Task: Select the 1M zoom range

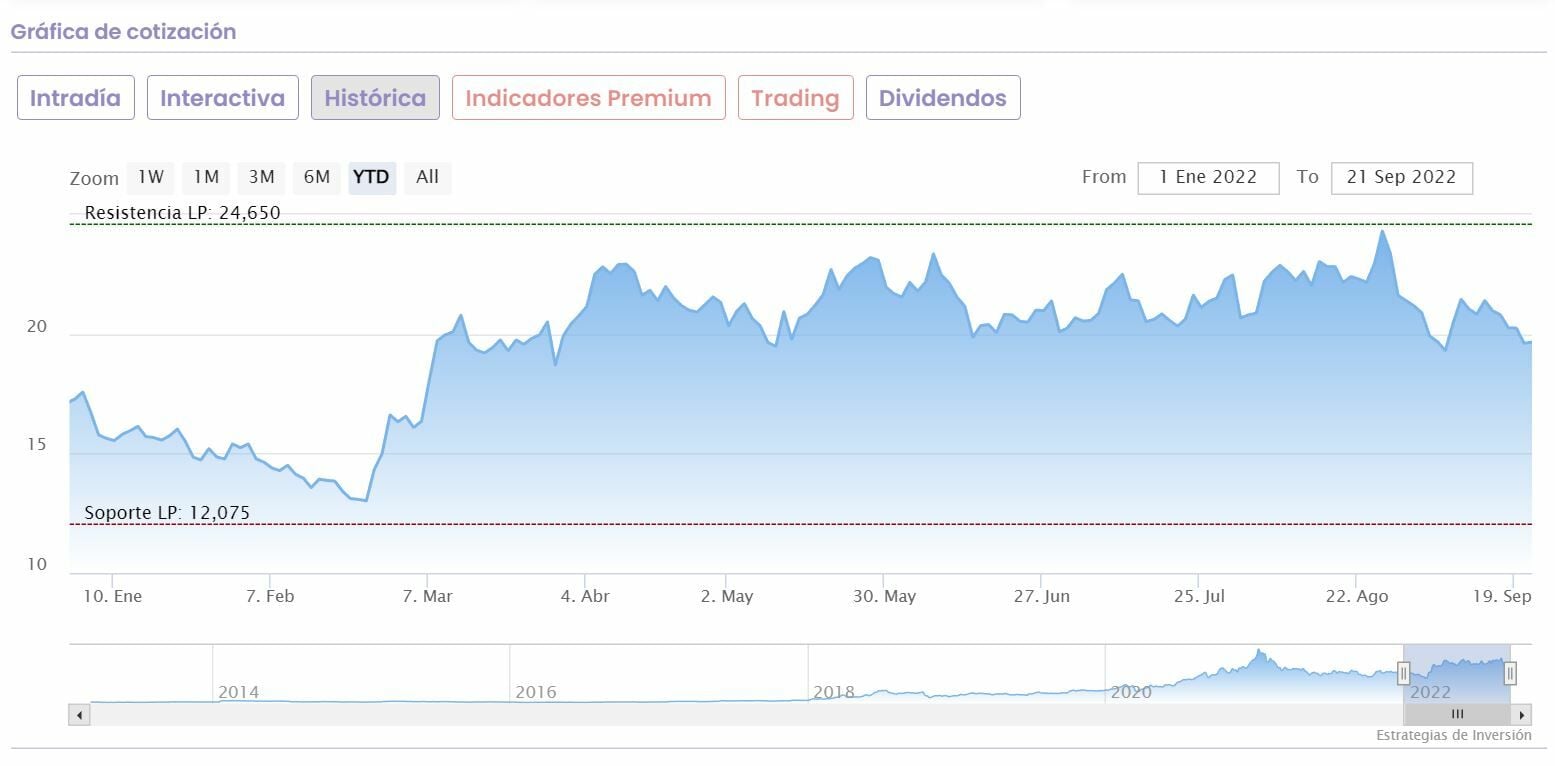Action: coord(206,178)
